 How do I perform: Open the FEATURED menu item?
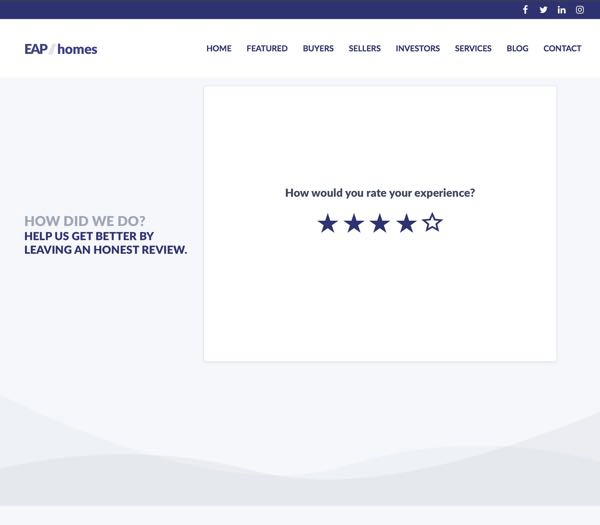click(x=267, y=49)
